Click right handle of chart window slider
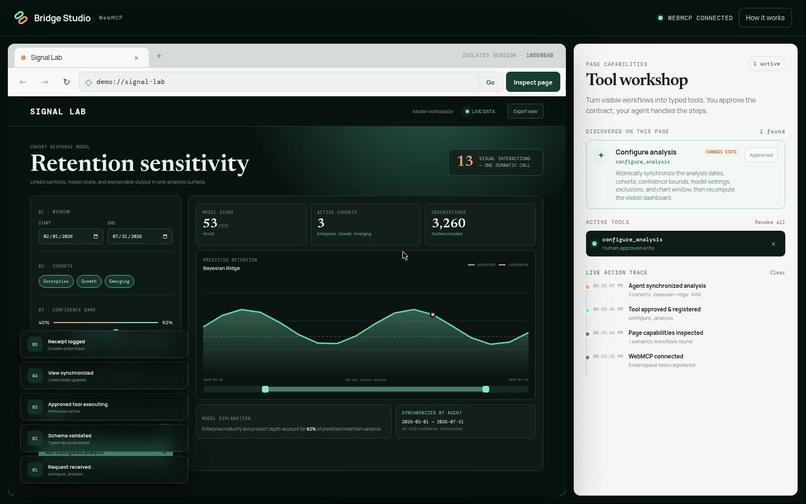806x504 pixels. 486,389
